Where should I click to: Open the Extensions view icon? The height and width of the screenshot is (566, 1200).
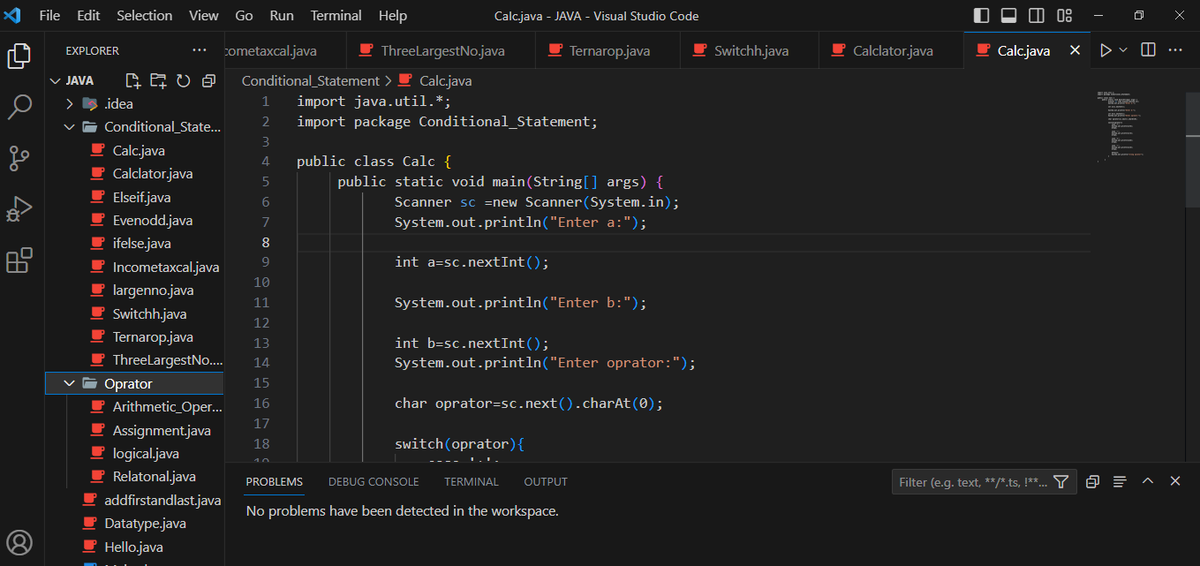[20, 261]
